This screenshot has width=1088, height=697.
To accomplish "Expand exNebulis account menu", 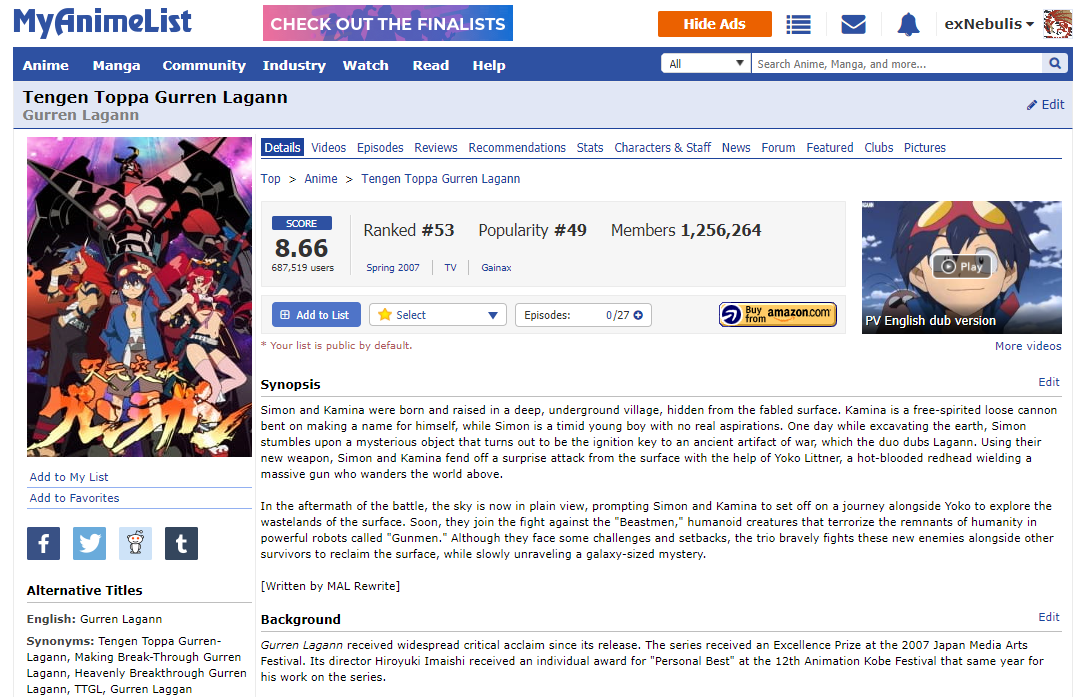I will (989, 24).
